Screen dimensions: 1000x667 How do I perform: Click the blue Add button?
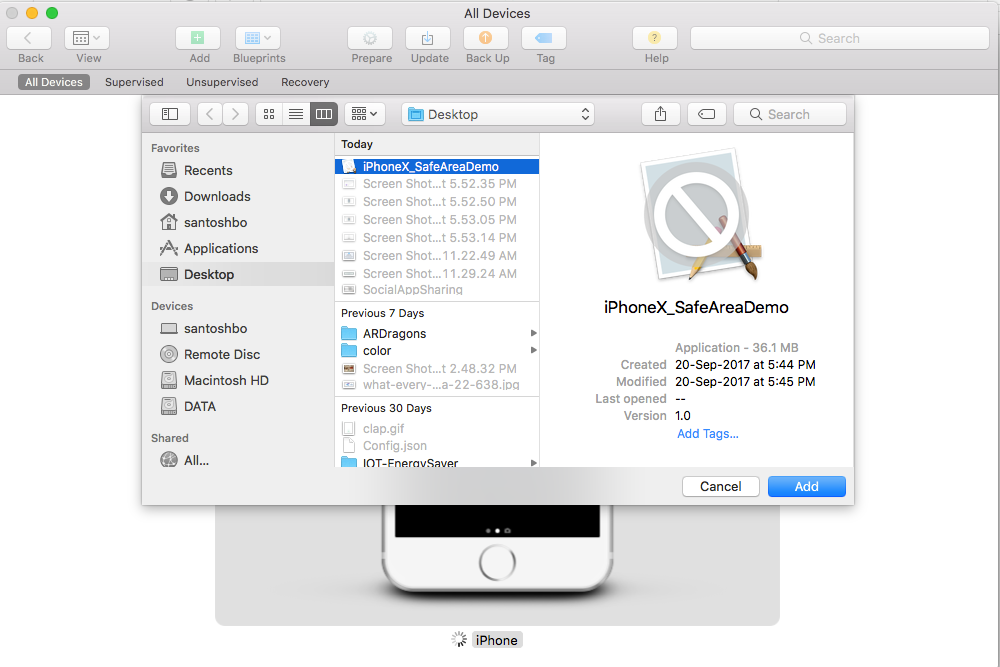(x=807, y=487)
